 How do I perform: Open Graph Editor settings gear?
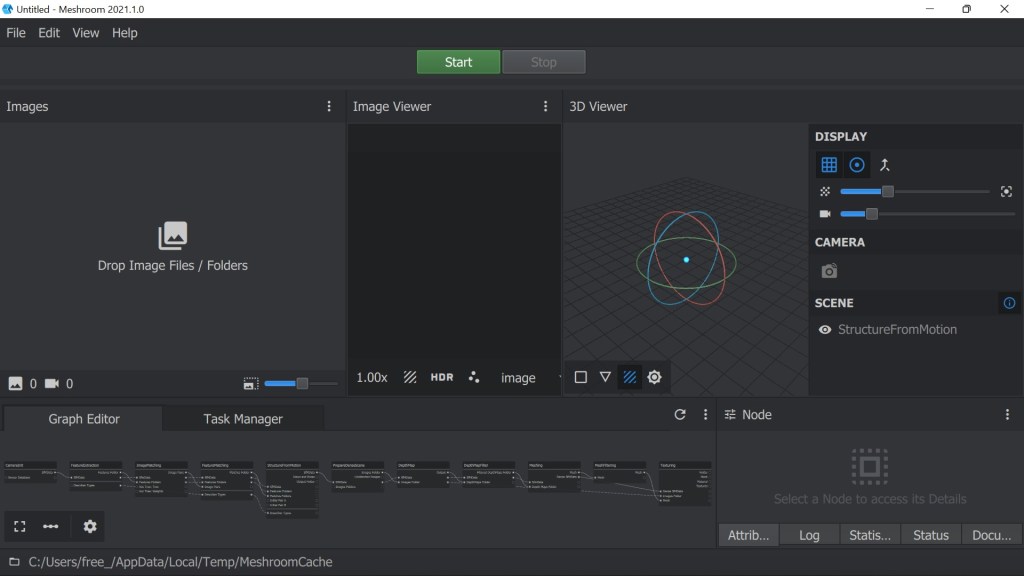(90, 526)
